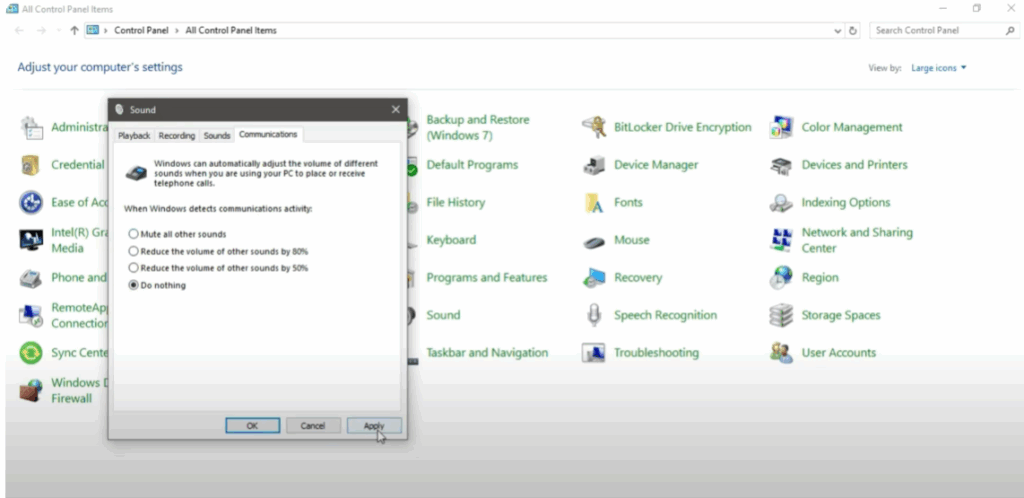Choose Reduce other sounds by 80%
Screen dimensions: 1024x498
tap(134, 251)
